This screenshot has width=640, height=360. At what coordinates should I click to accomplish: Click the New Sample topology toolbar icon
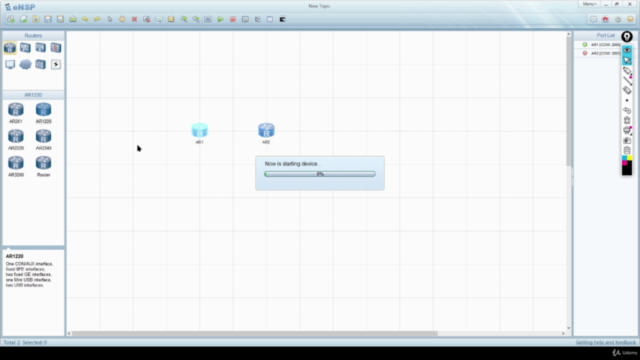click(x=23, y=19)
